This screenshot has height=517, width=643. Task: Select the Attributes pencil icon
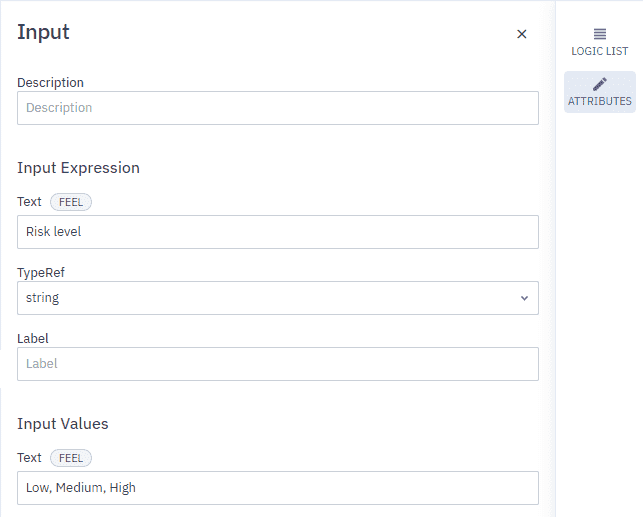tap(600, 84)
